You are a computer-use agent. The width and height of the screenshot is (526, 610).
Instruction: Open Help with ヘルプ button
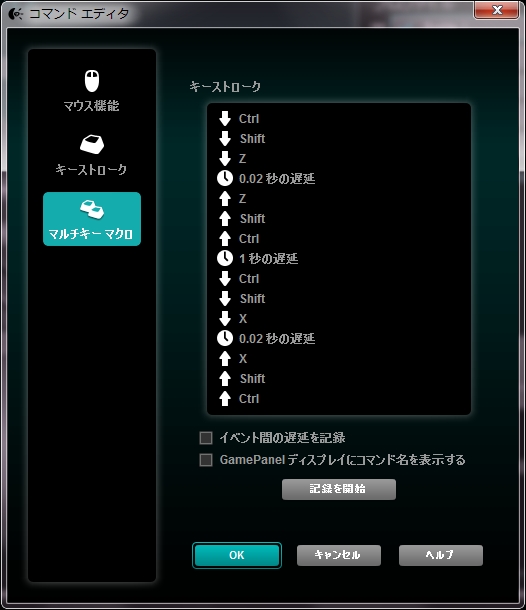pyautogui.click(x=441, y=555)
